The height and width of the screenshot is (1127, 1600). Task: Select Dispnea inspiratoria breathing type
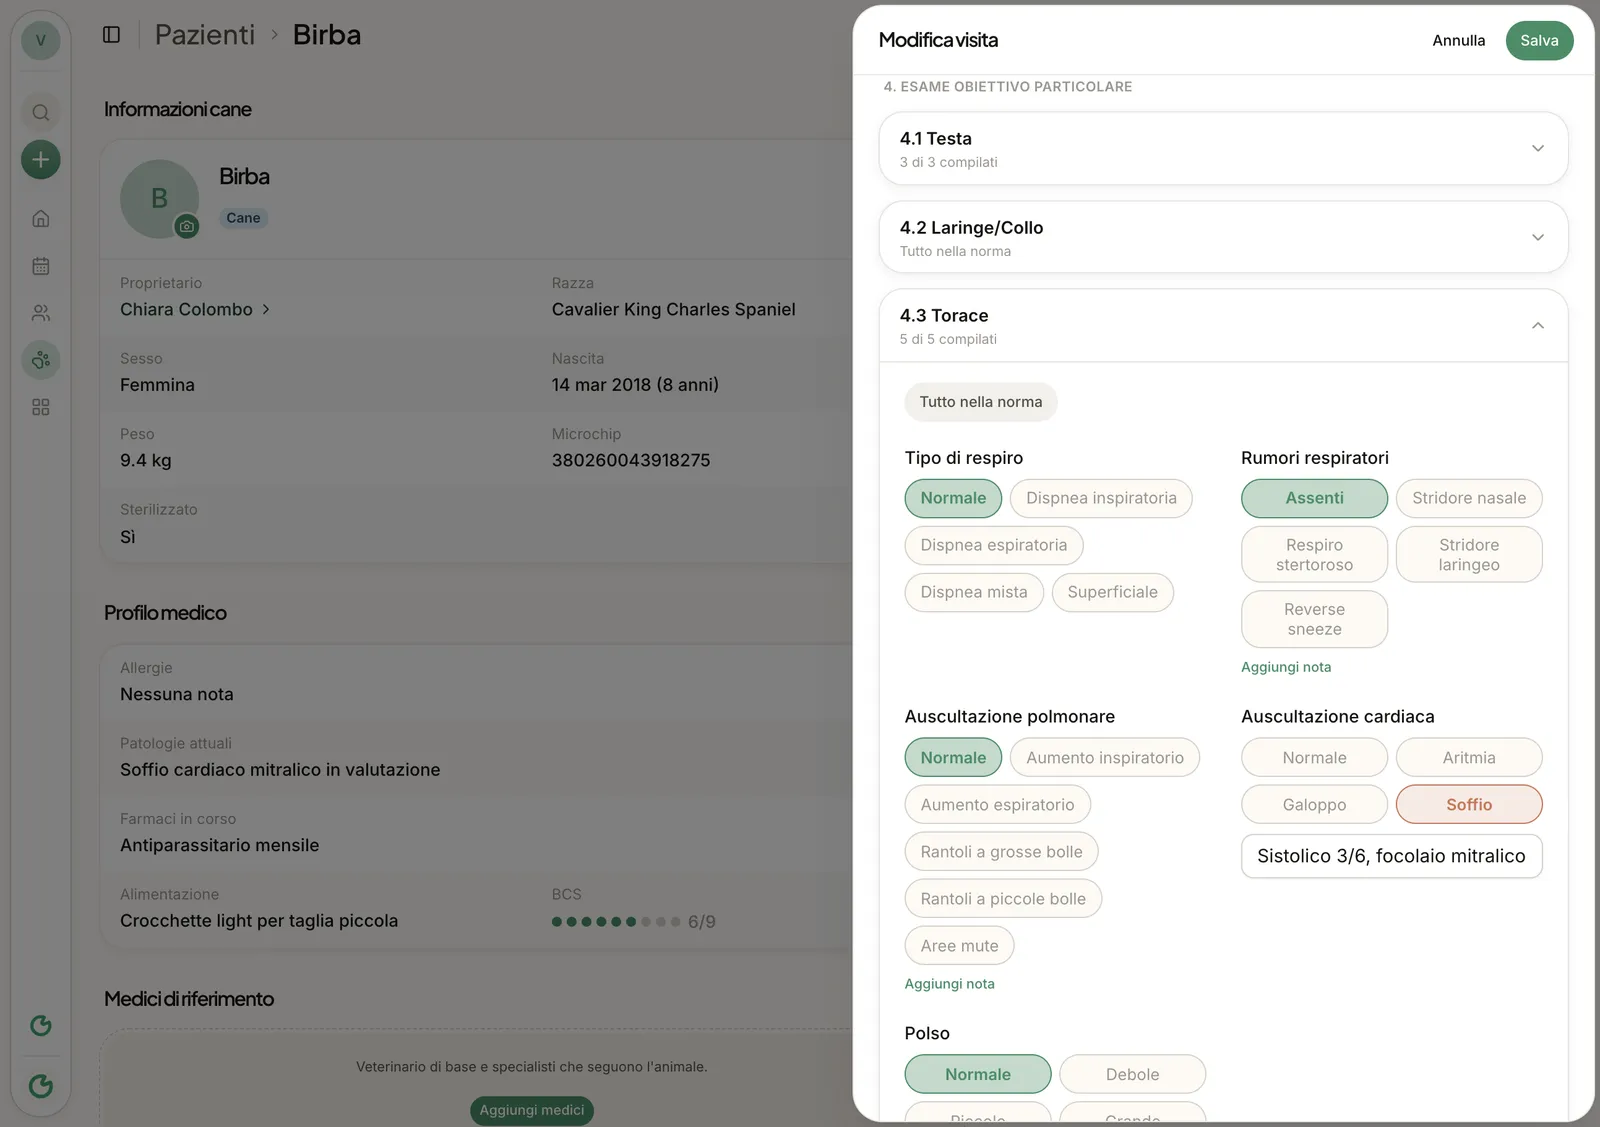click(1101, 498)
